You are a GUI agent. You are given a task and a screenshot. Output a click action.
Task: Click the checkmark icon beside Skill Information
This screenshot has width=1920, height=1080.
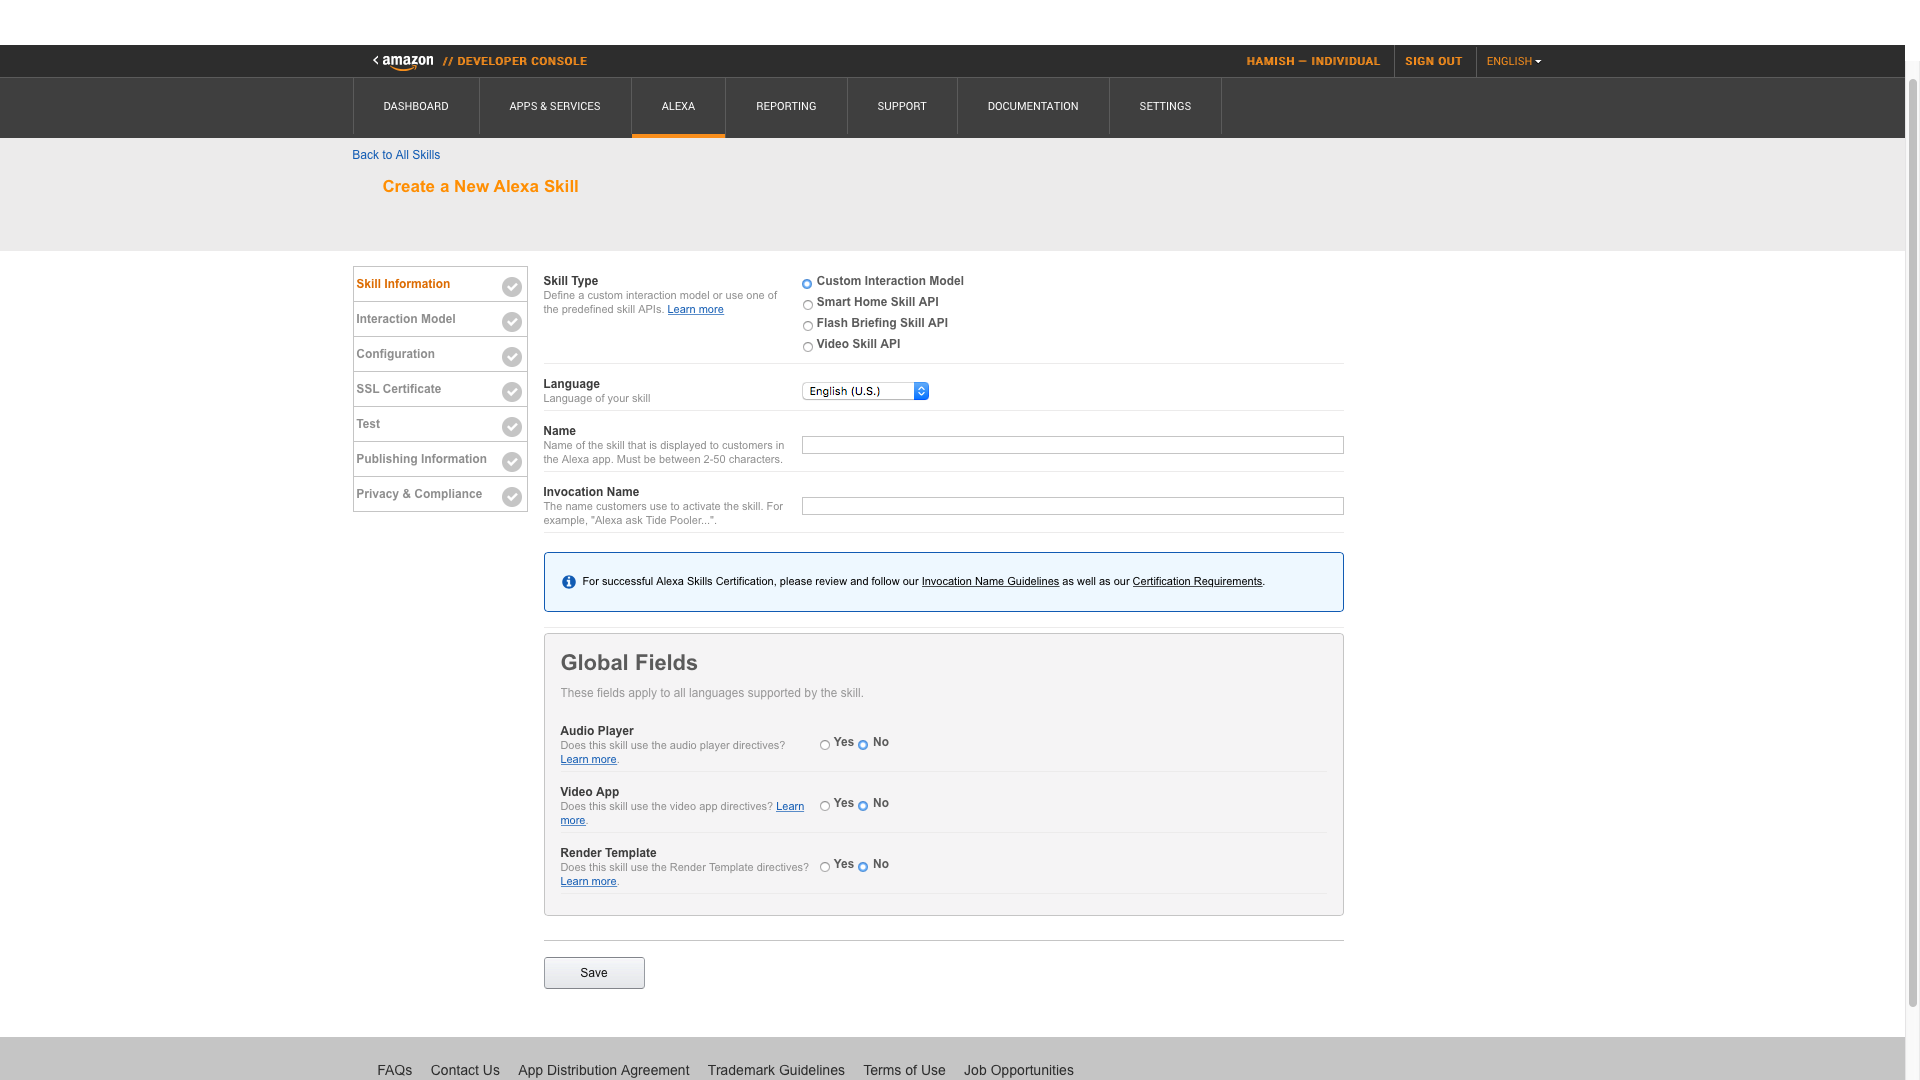click(512, 287)
